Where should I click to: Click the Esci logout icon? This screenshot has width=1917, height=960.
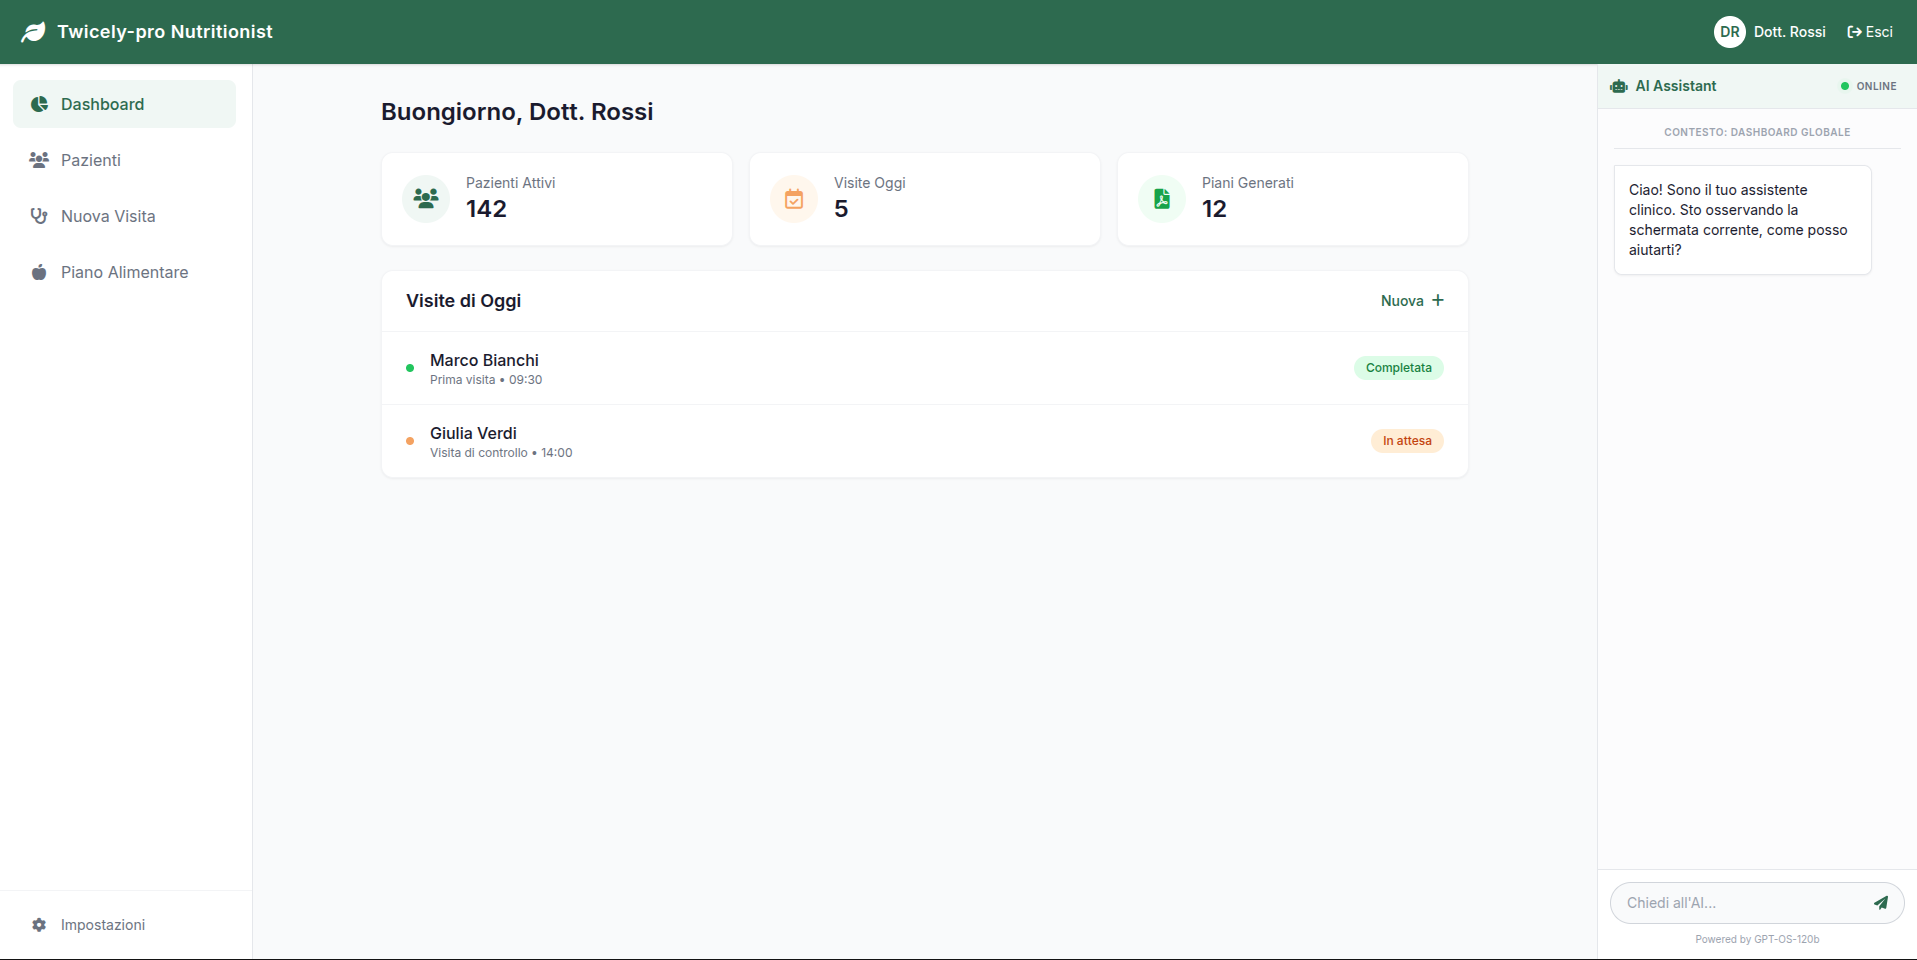(x=1853, y=31)
